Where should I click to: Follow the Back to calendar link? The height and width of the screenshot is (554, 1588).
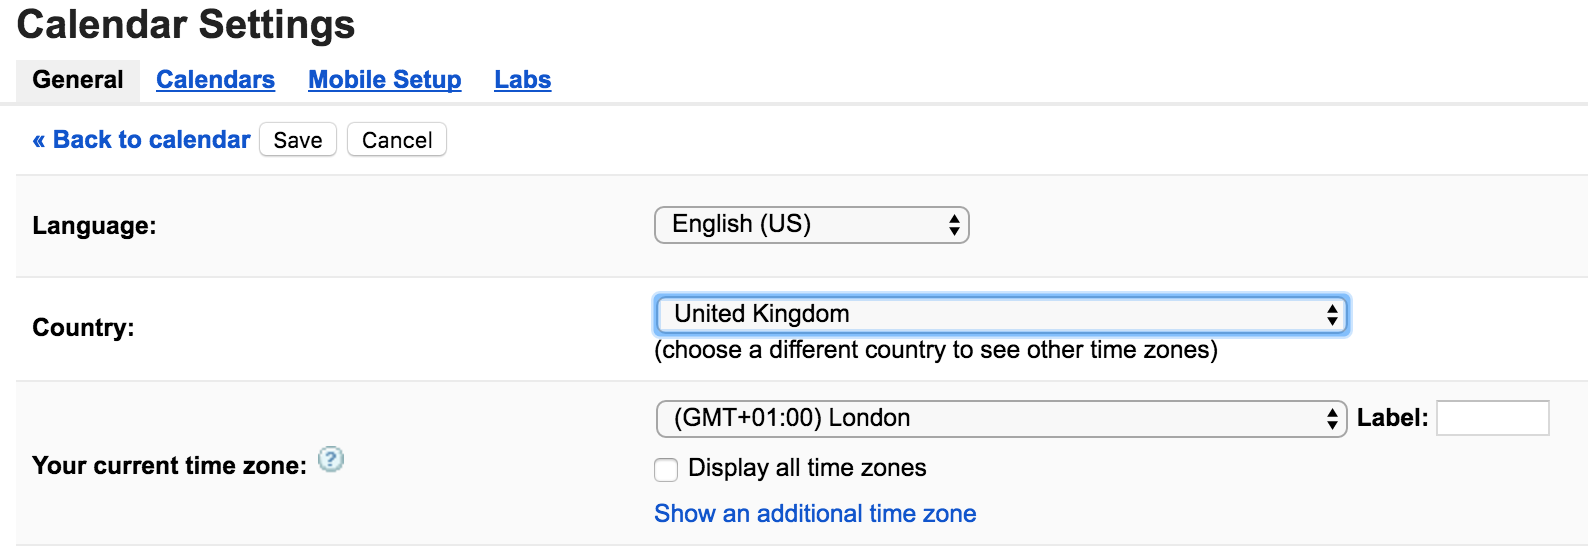tap(141, 140)
